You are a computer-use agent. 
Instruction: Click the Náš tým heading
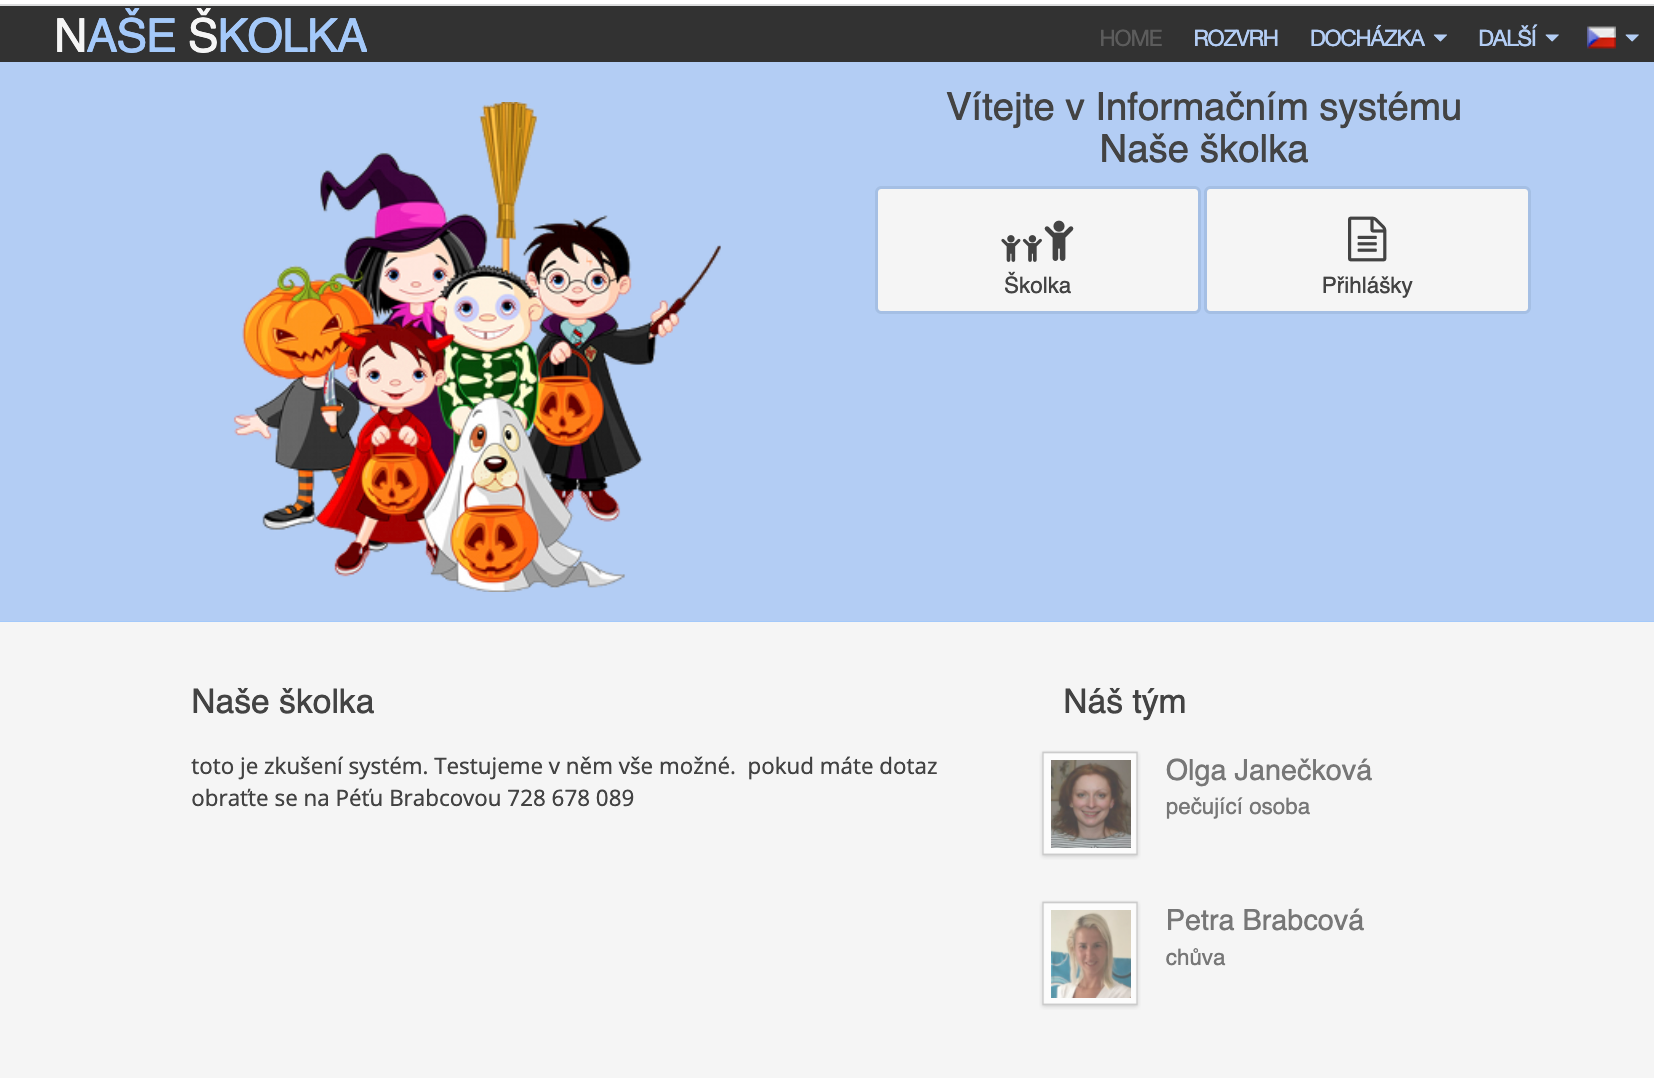(1124, 701)
